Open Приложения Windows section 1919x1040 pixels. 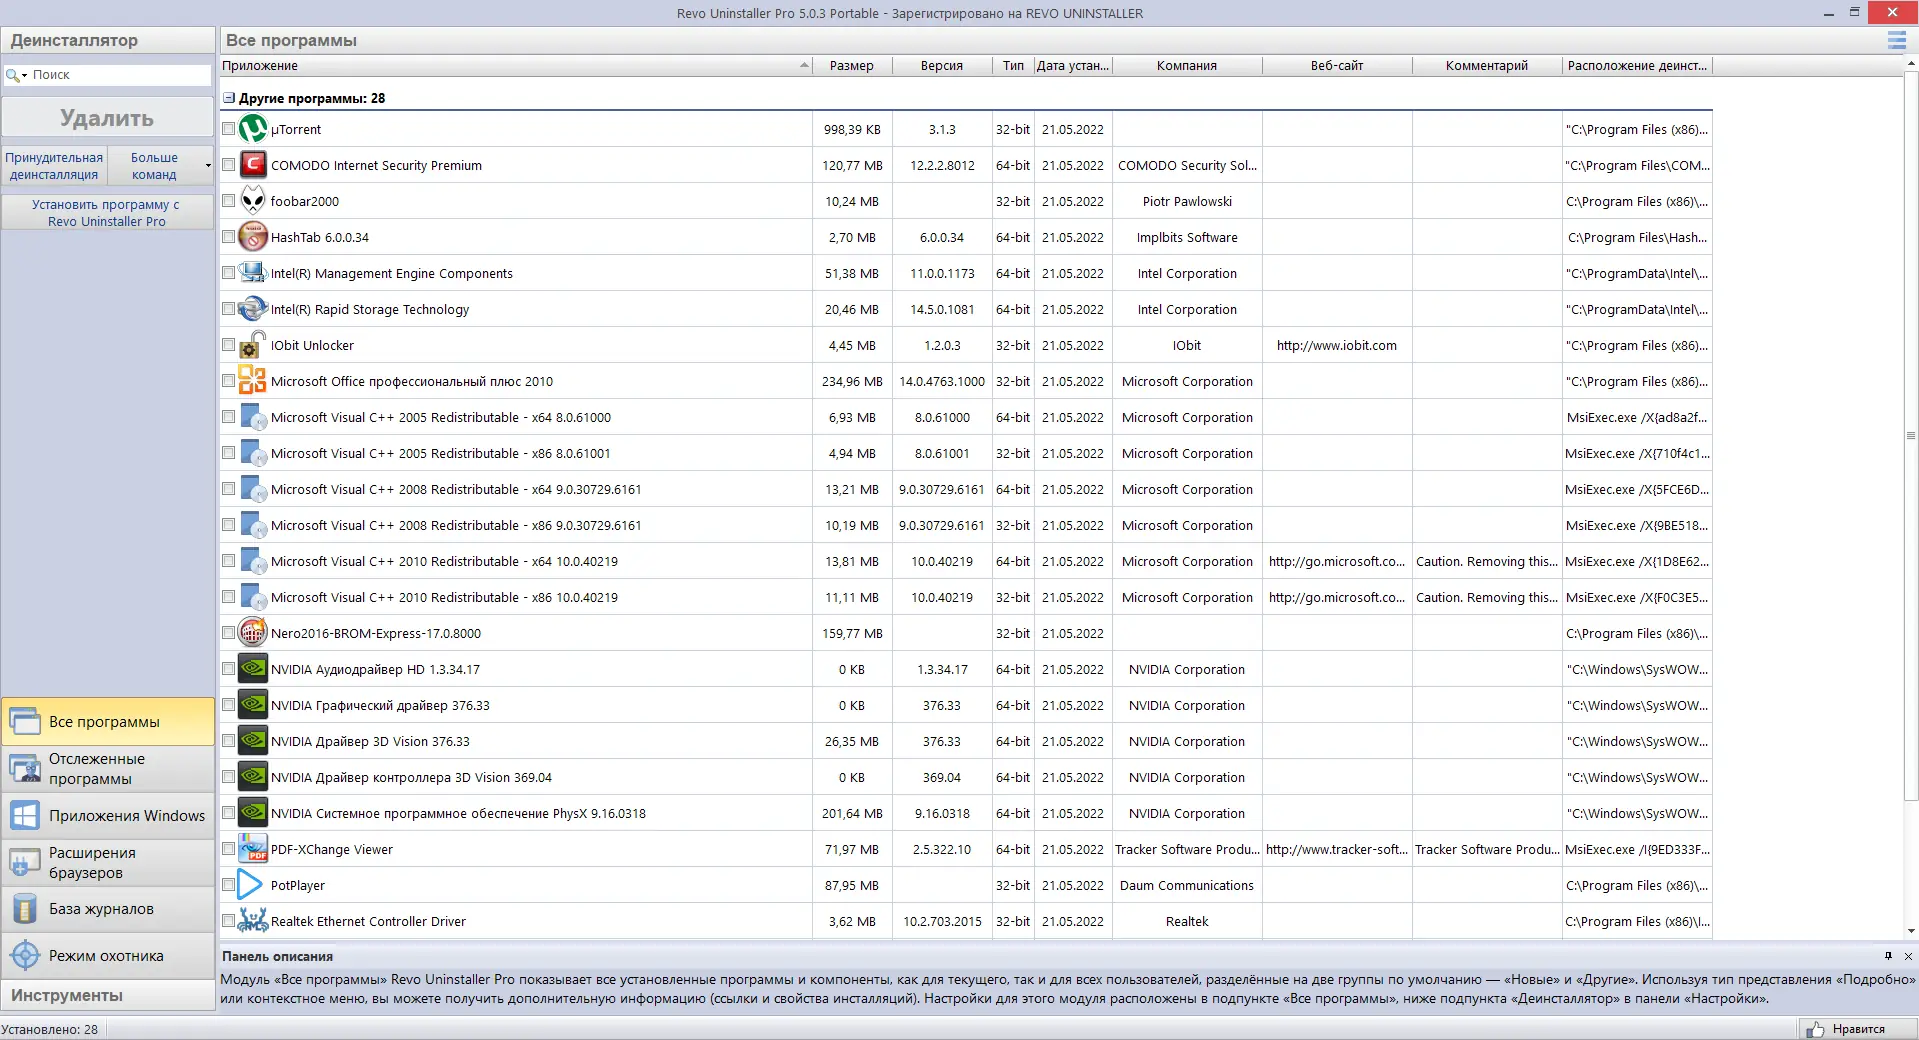[x=108, y=816]
